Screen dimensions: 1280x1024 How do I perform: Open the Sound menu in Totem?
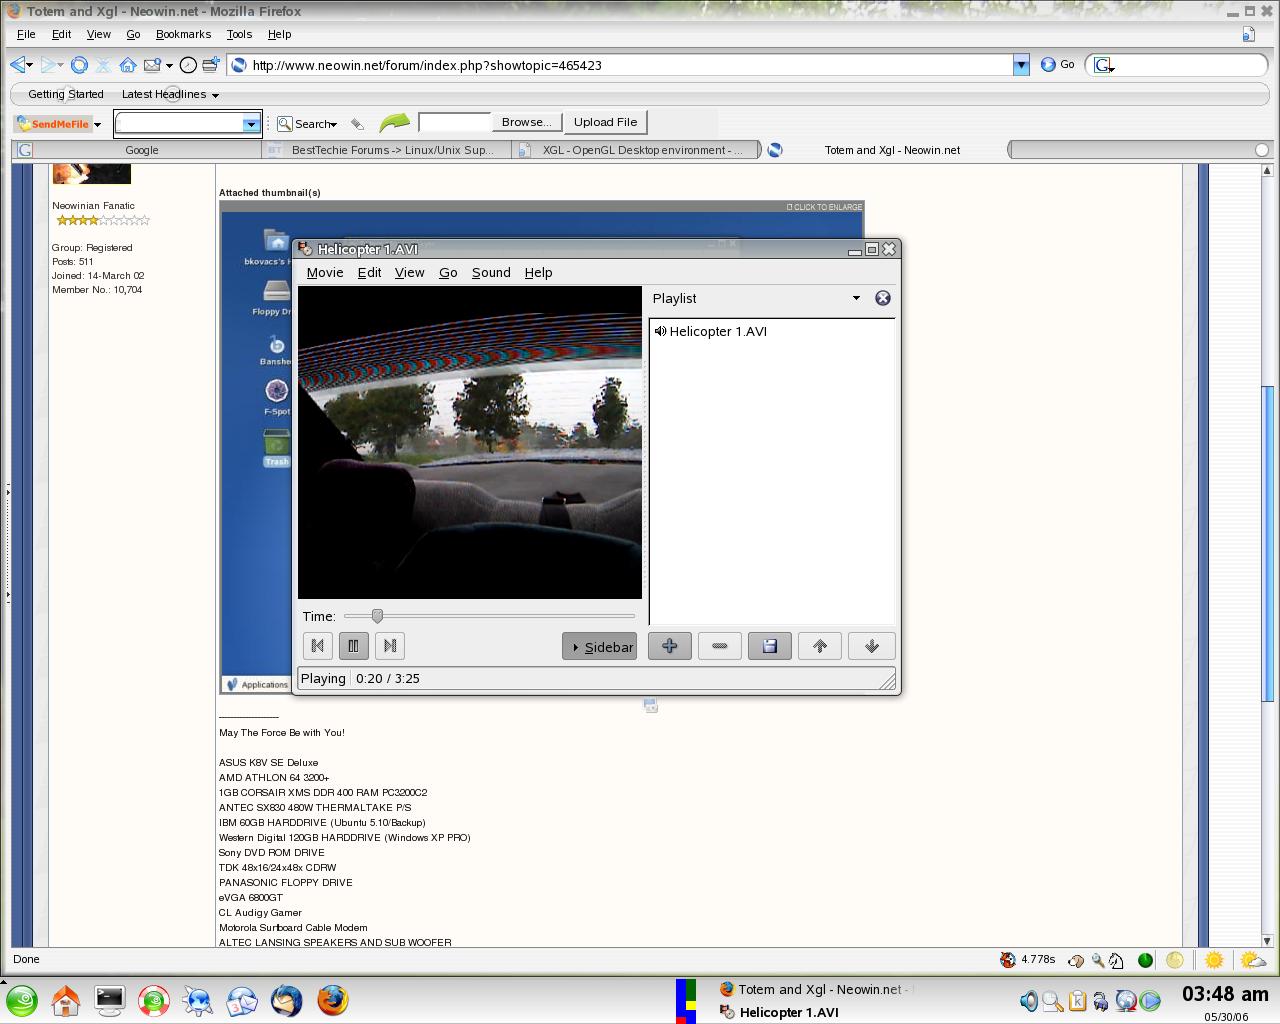click(x=491, y=272)
